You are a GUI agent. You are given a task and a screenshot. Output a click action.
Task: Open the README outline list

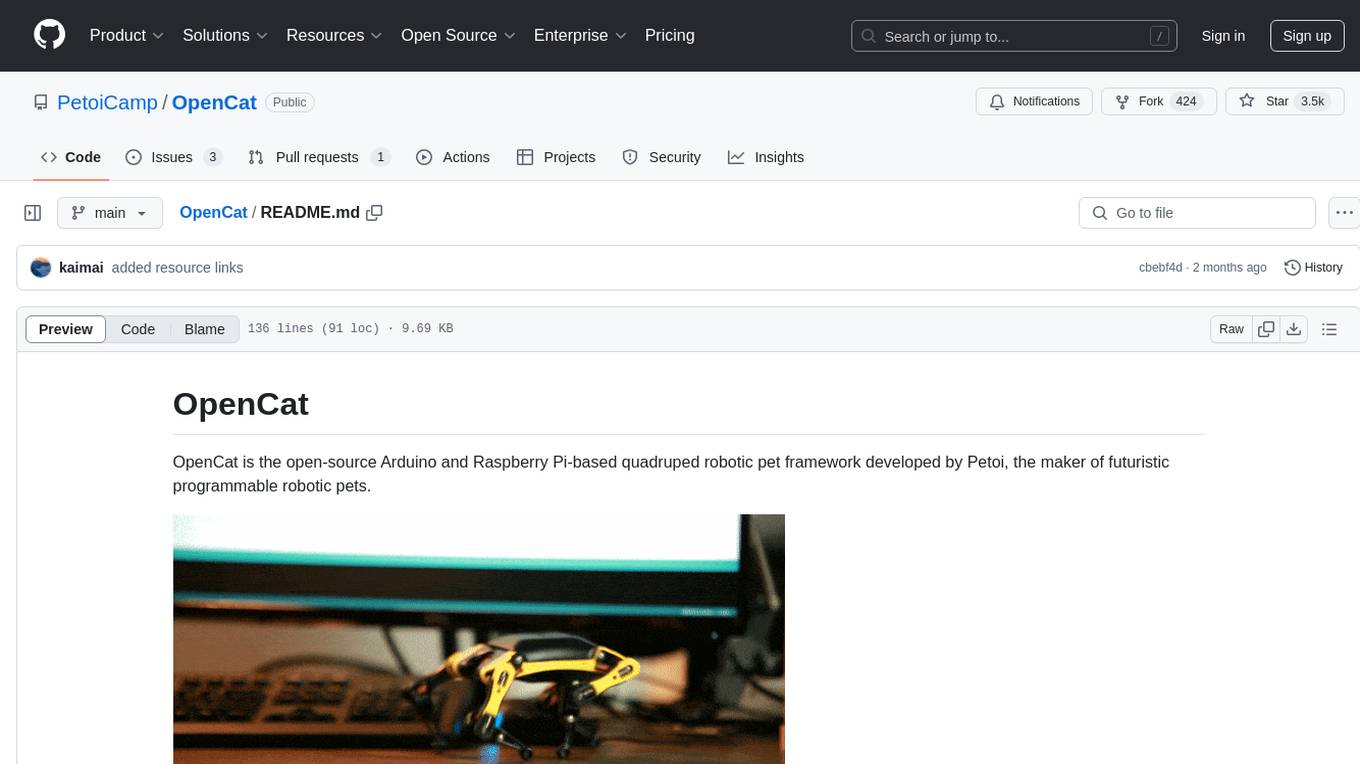click(x=1329, y=329)
